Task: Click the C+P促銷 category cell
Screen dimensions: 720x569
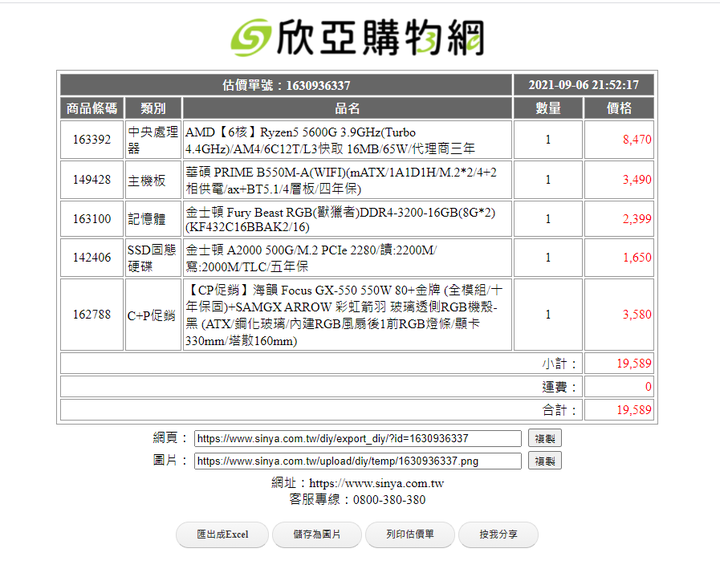Action: tap(153, 315)
